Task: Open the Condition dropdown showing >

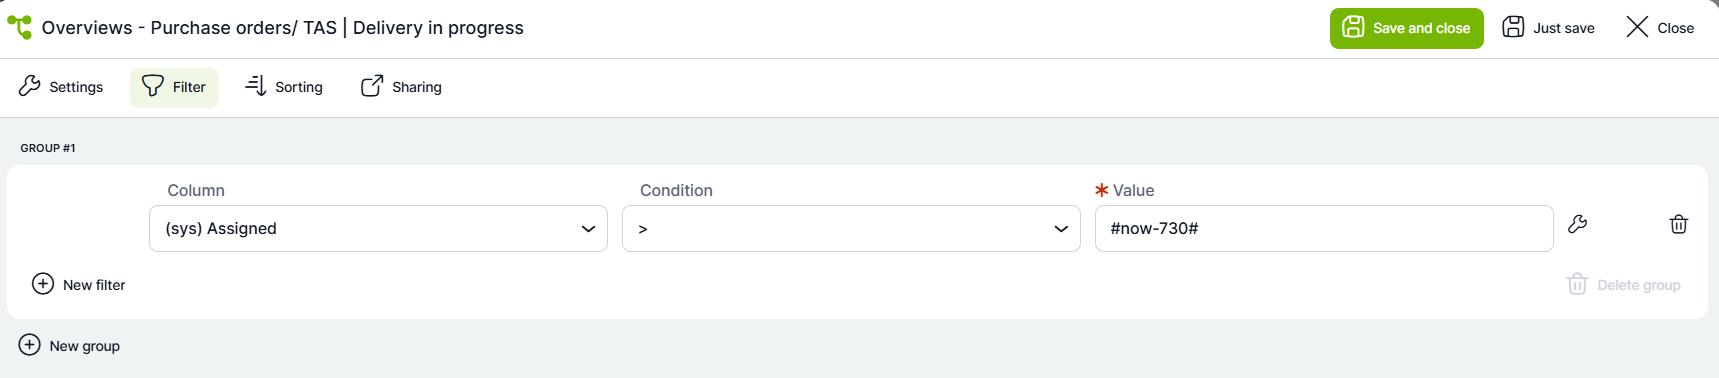Action: (851, 228)
